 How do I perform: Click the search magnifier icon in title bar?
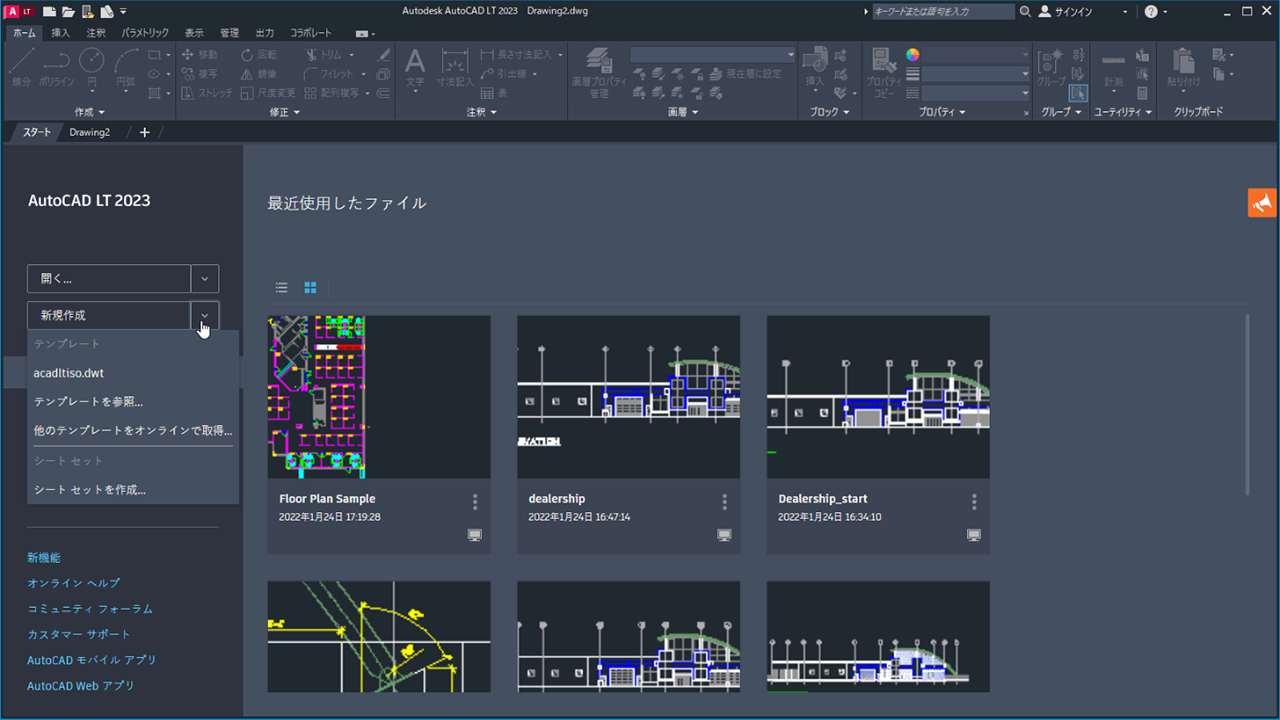point(1025,12)
